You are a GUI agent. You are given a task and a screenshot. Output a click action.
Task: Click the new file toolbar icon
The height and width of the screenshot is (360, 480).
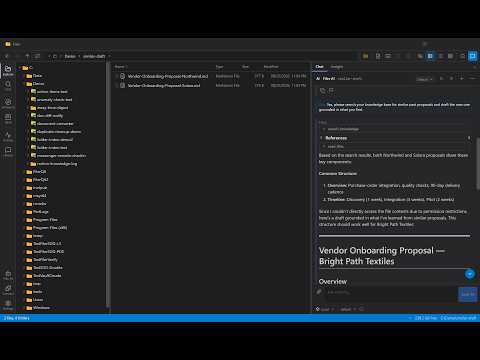378,56
